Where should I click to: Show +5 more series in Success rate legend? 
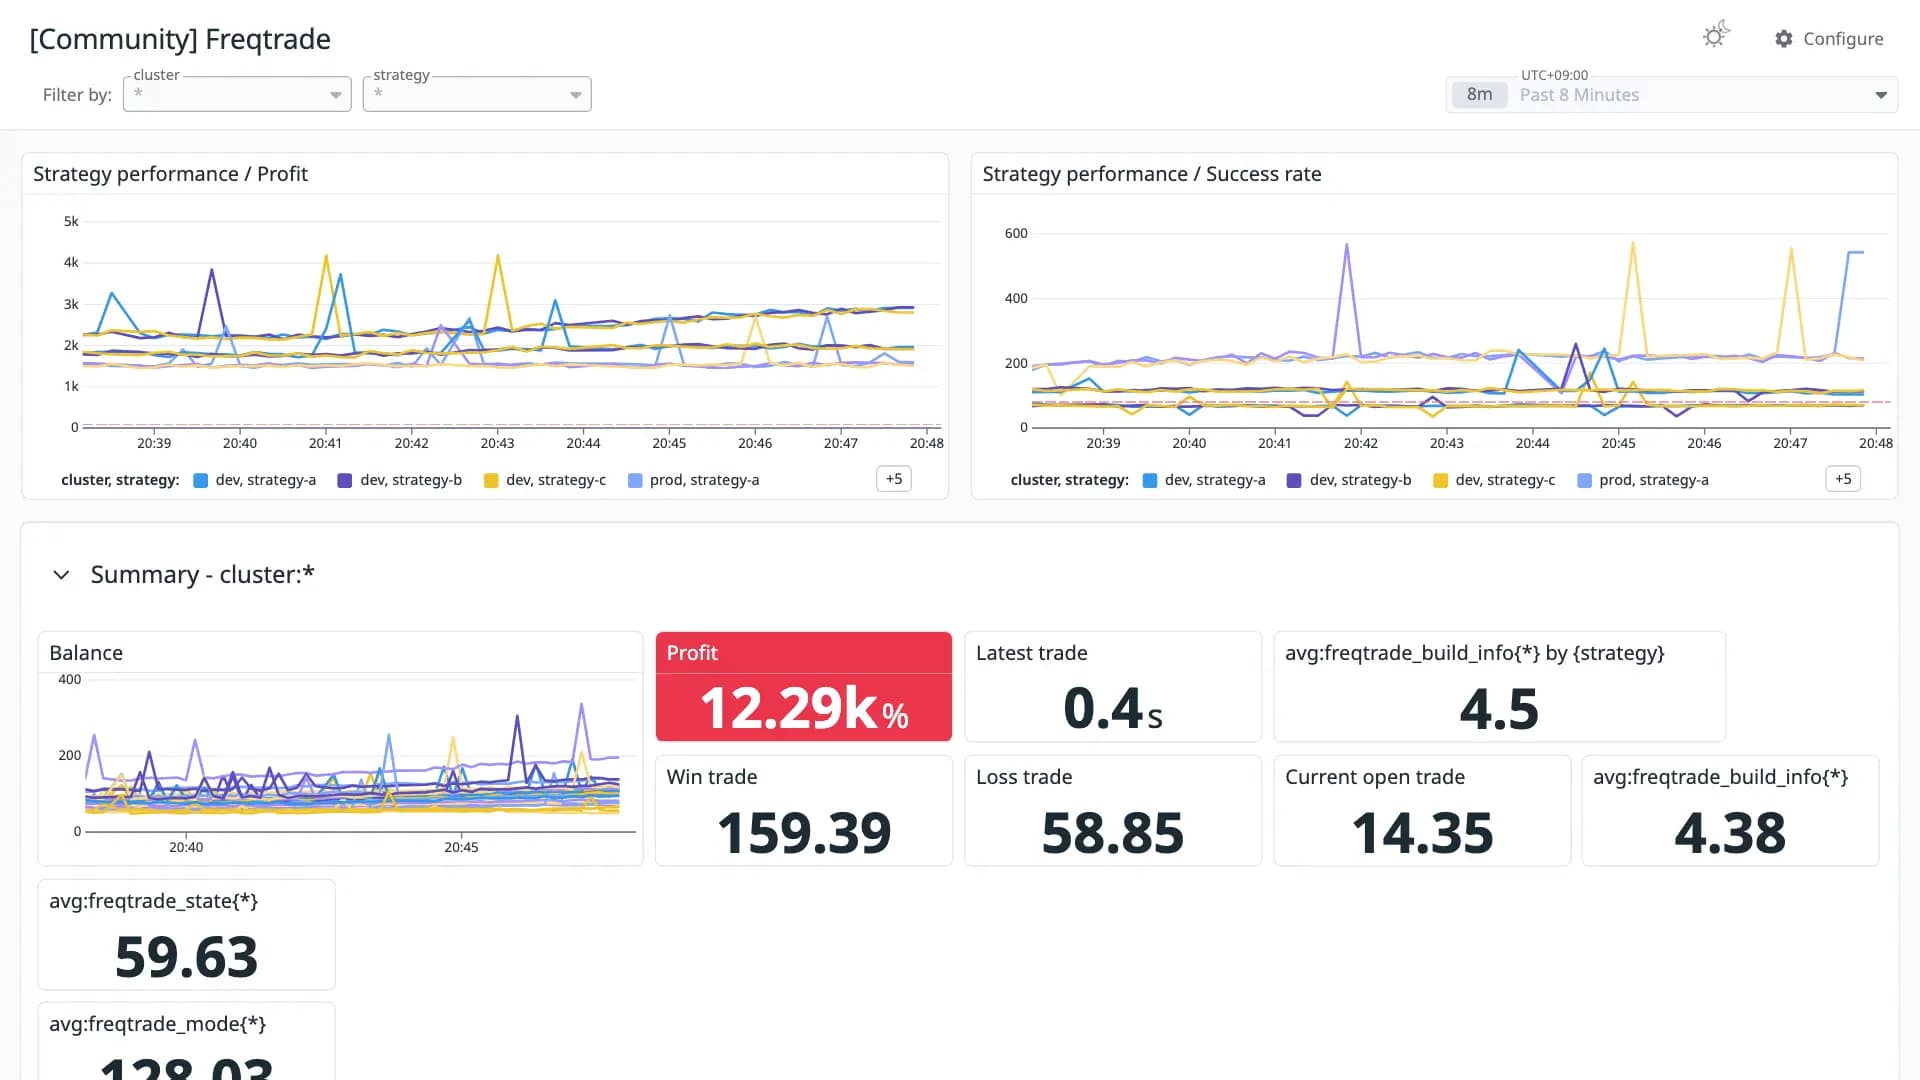[x=1843, y=479]
